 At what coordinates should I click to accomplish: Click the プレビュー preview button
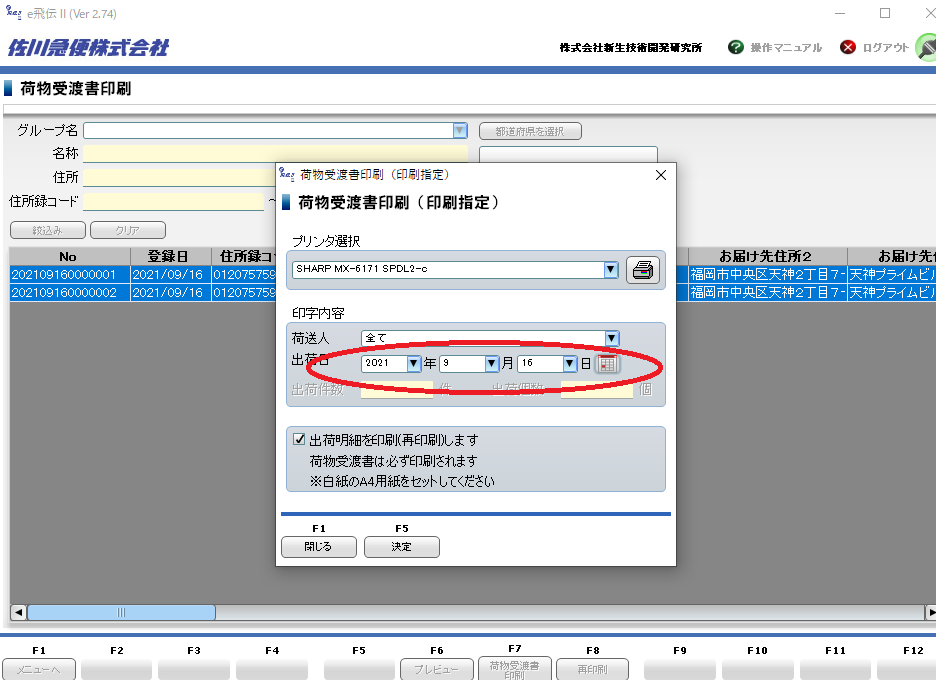(436, 670)
